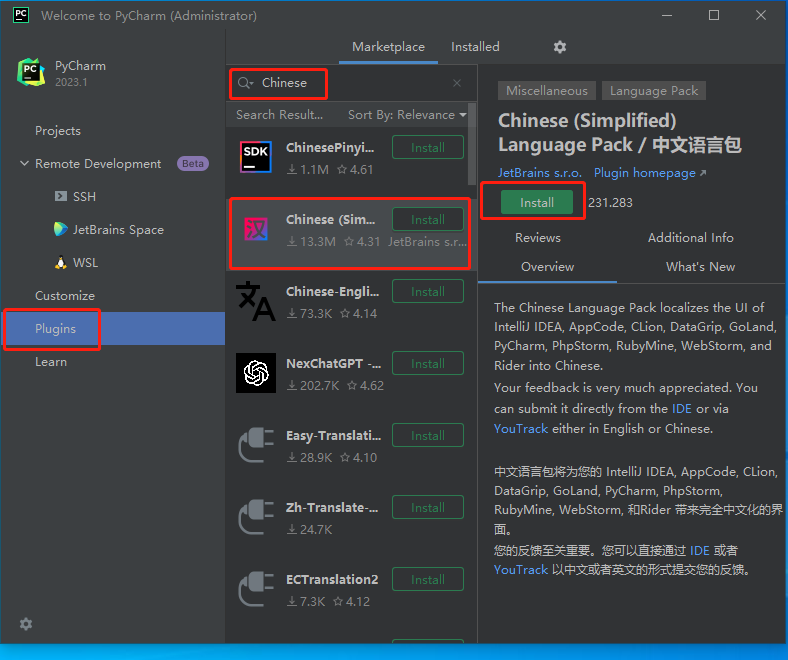This screenshot has height=660, width=788.
Task: Install NexChatGPT plugin
Action: [428, 363]
